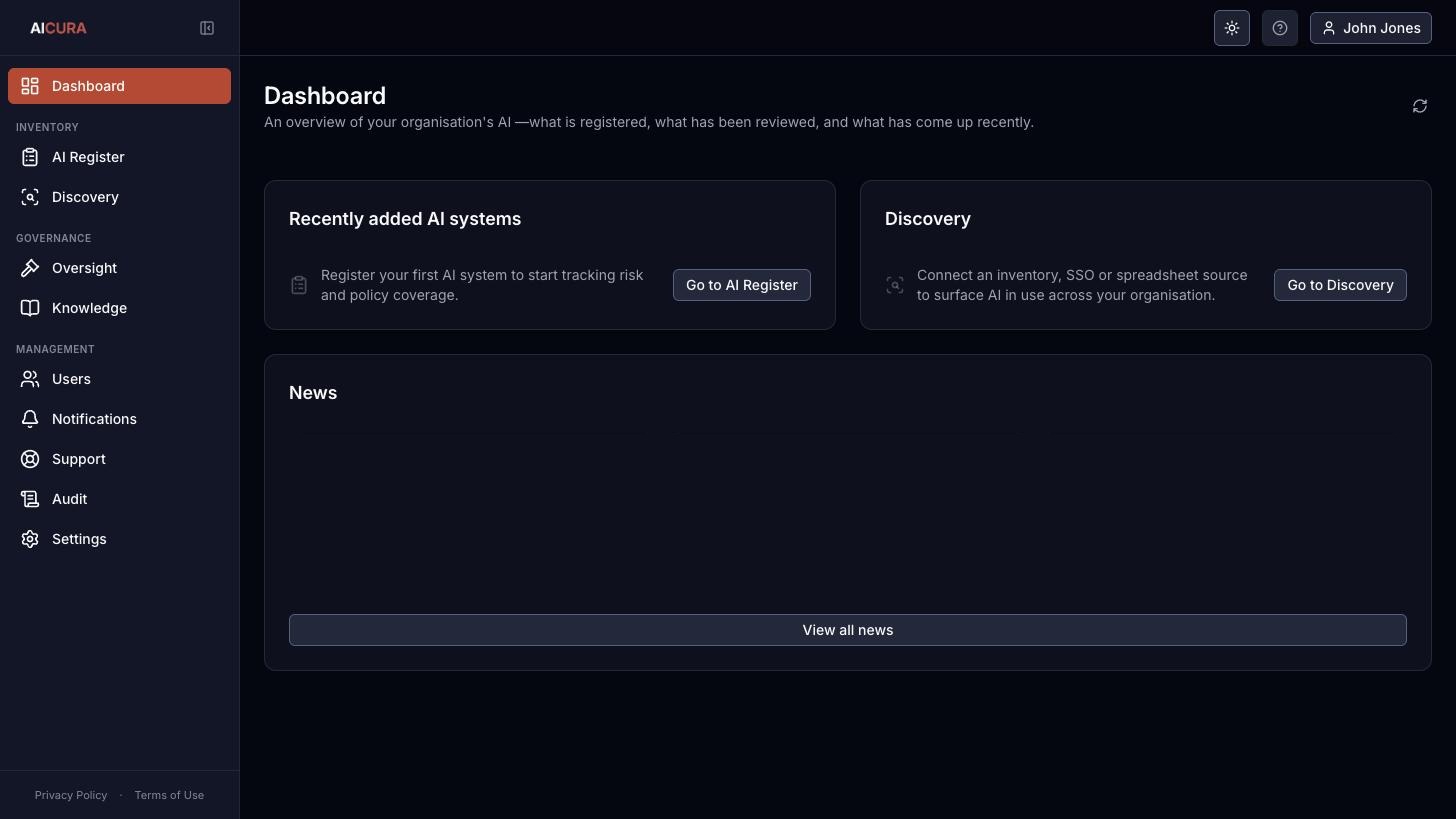
Task: Click the AICURA logo
Action: coord(58,28)
